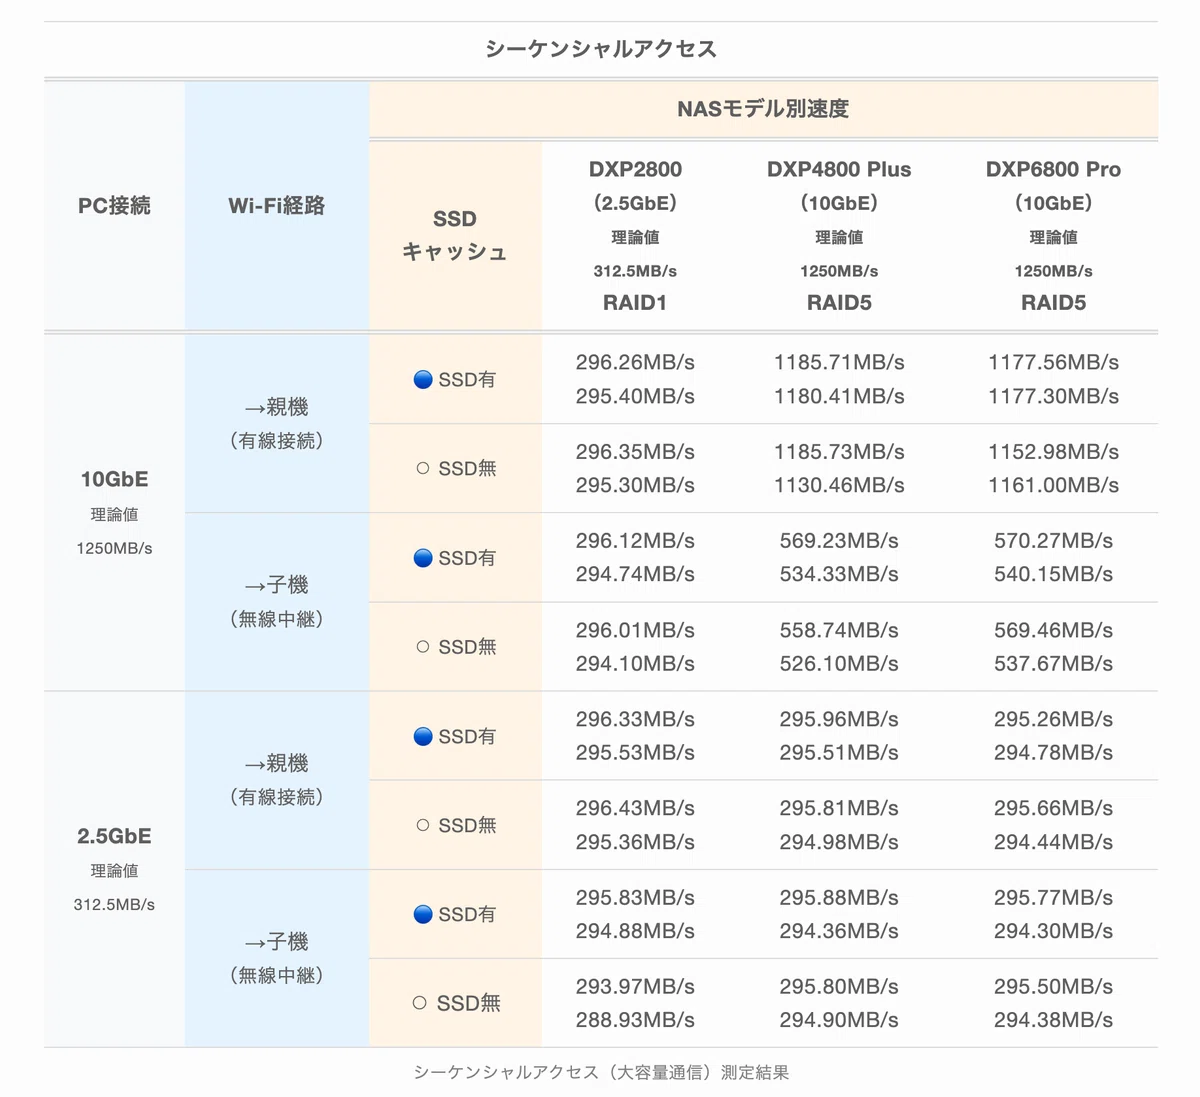The image size is (1200, 1097).
Task: Click the blue dot in the 296.33MB/s row
Action: [x=423, y=736]
